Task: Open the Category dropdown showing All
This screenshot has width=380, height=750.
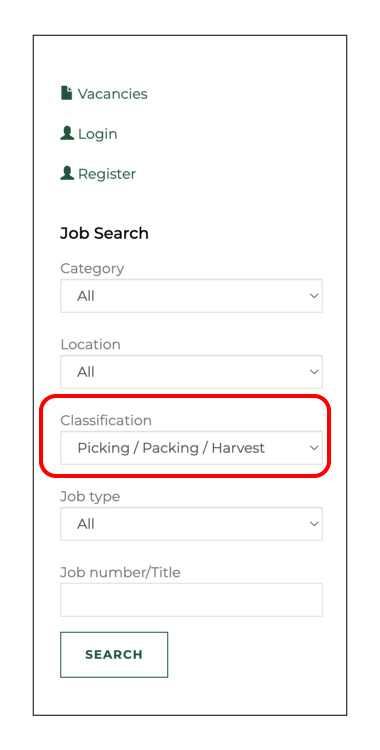Action: click(x=191, y=296)
